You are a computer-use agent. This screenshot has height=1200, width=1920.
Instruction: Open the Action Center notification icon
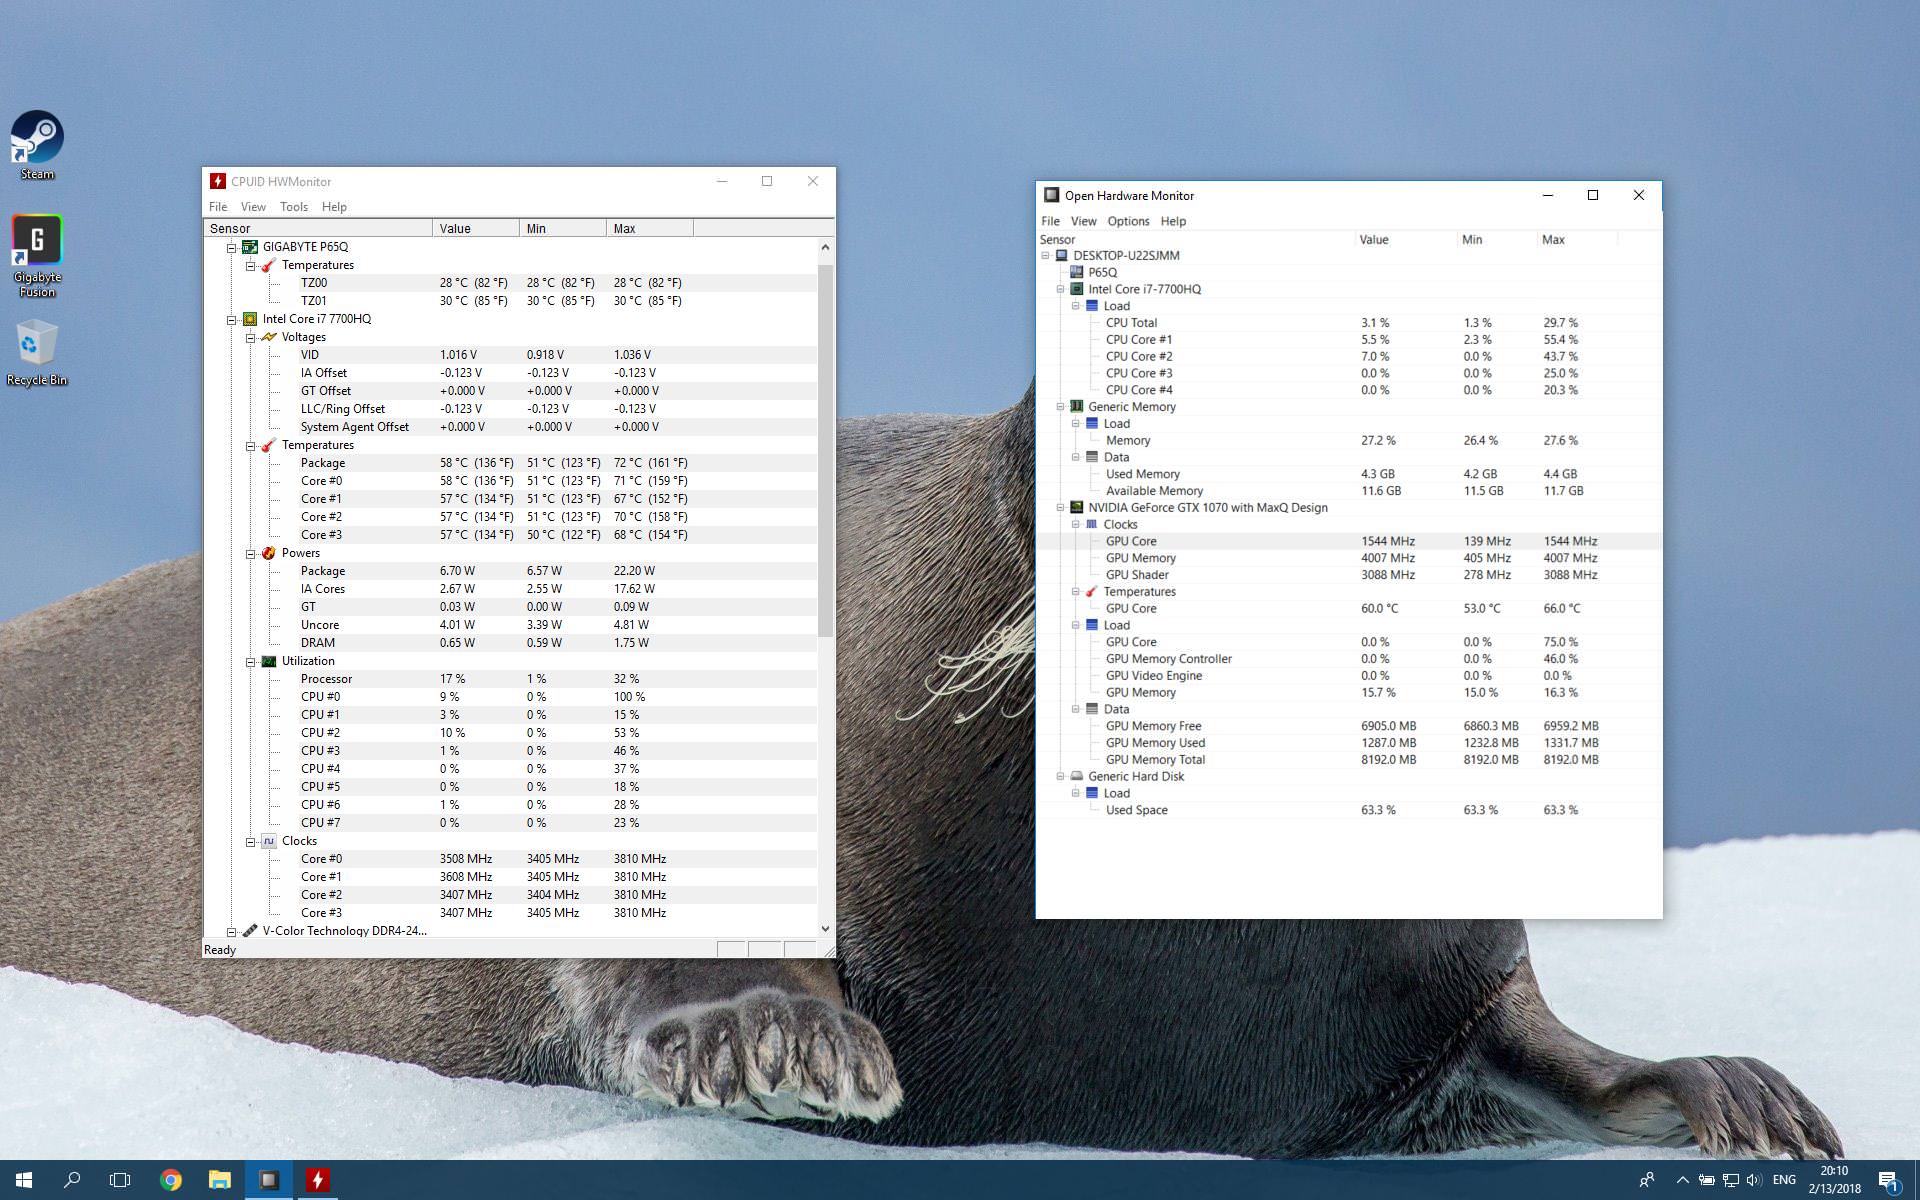coord(1888,1180)
